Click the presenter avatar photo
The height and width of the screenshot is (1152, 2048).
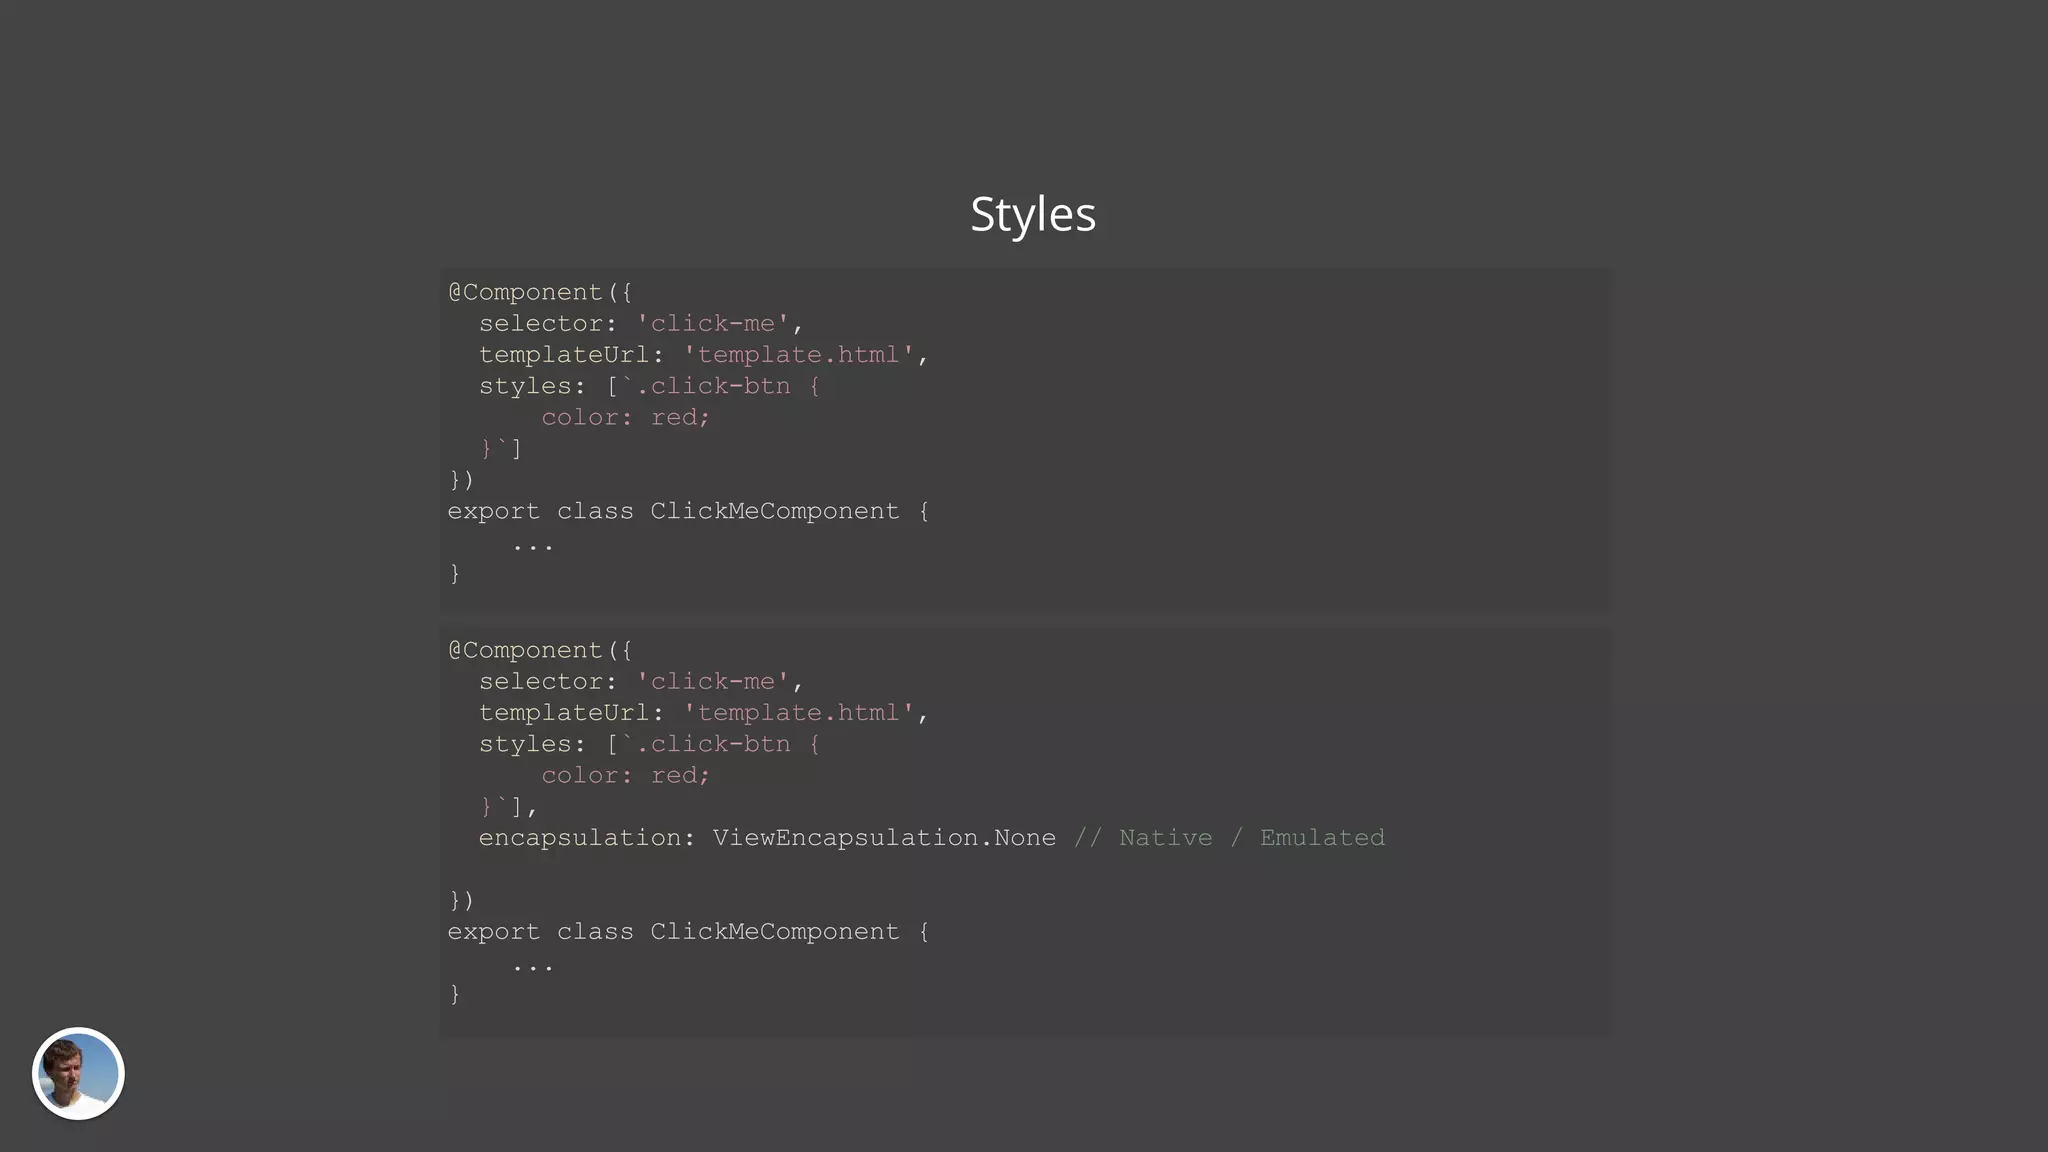[x=78, y=1073]
